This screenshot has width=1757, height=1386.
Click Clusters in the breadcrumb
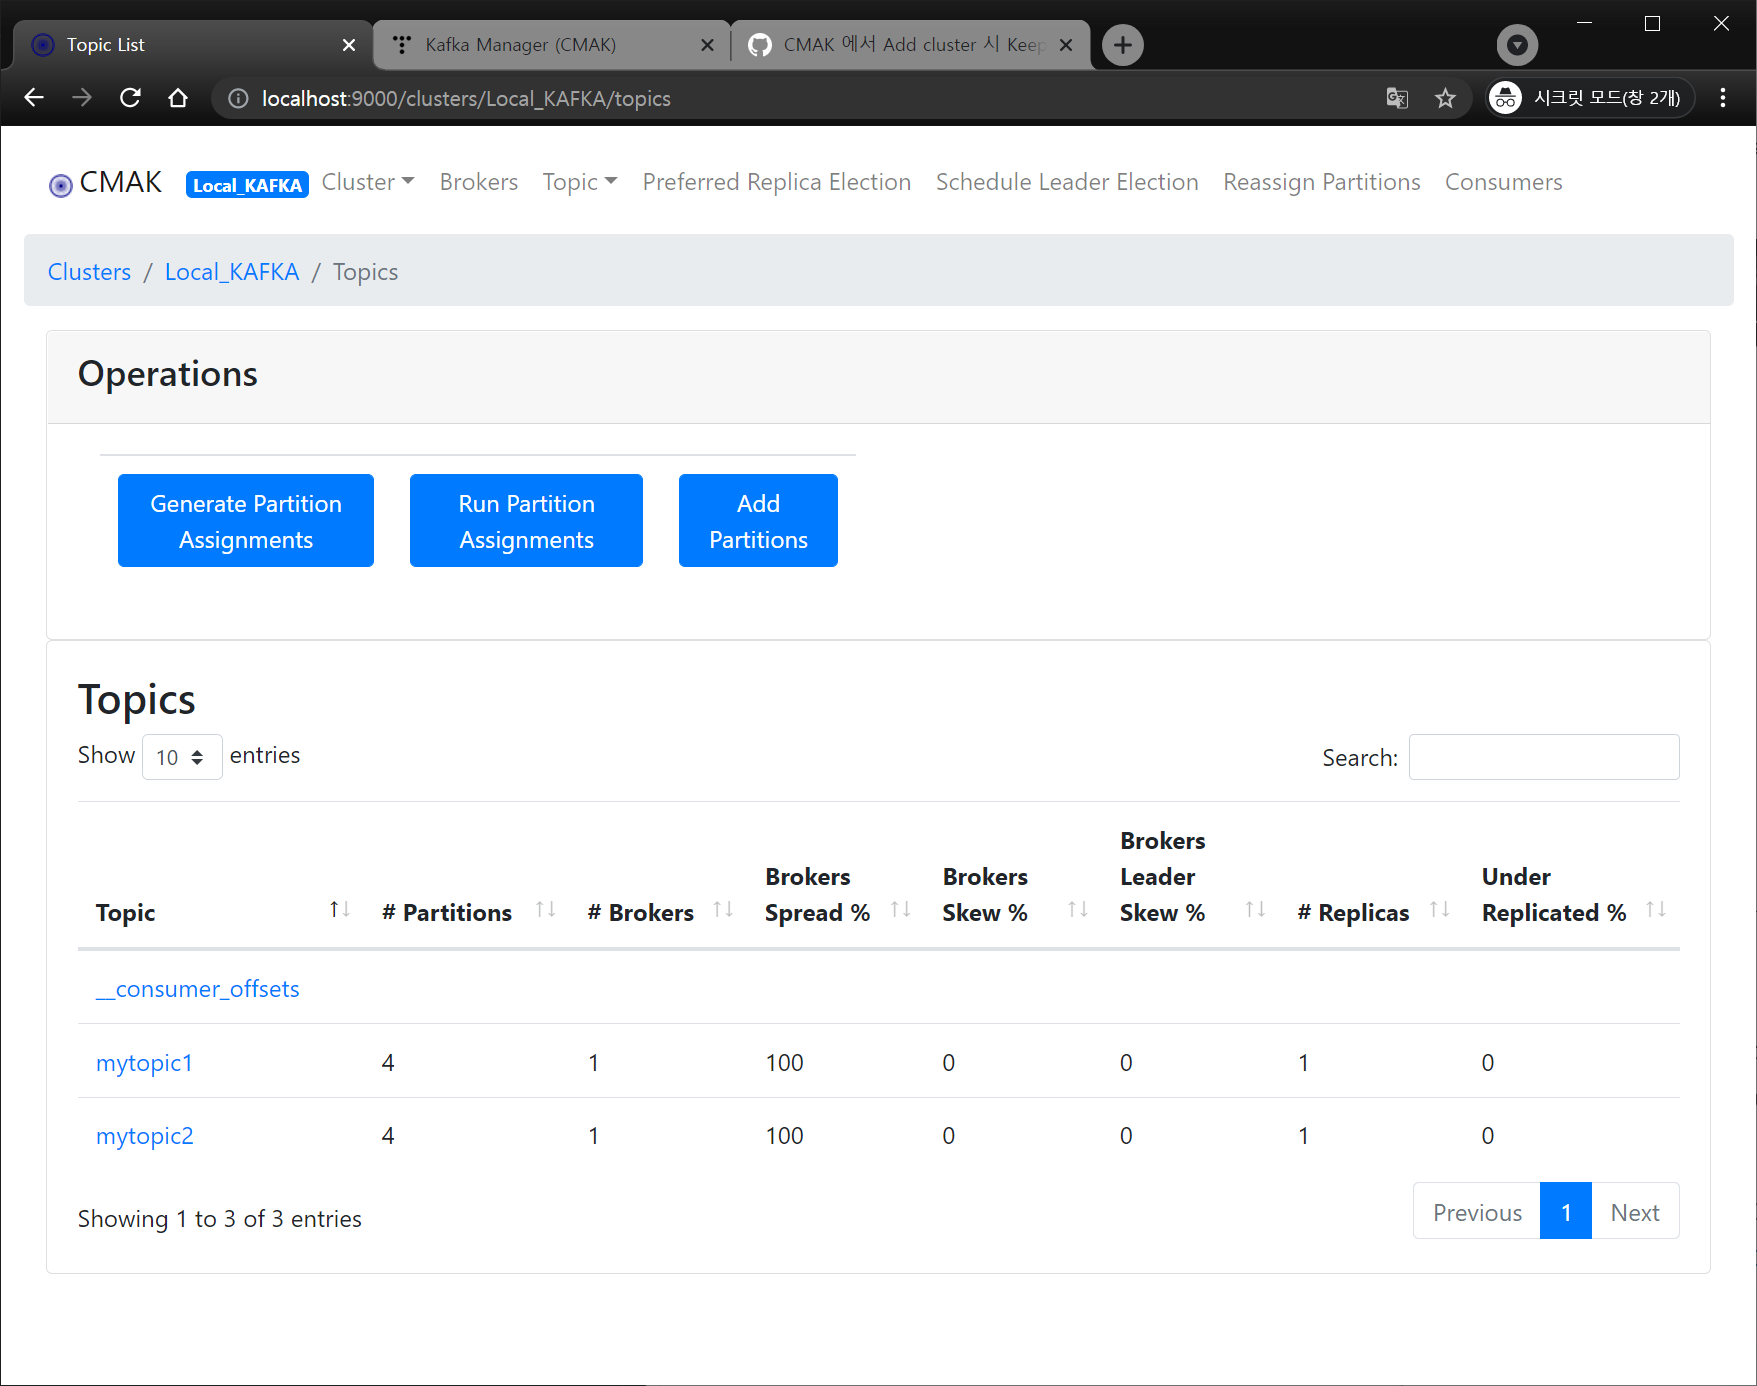coord(89,272)
